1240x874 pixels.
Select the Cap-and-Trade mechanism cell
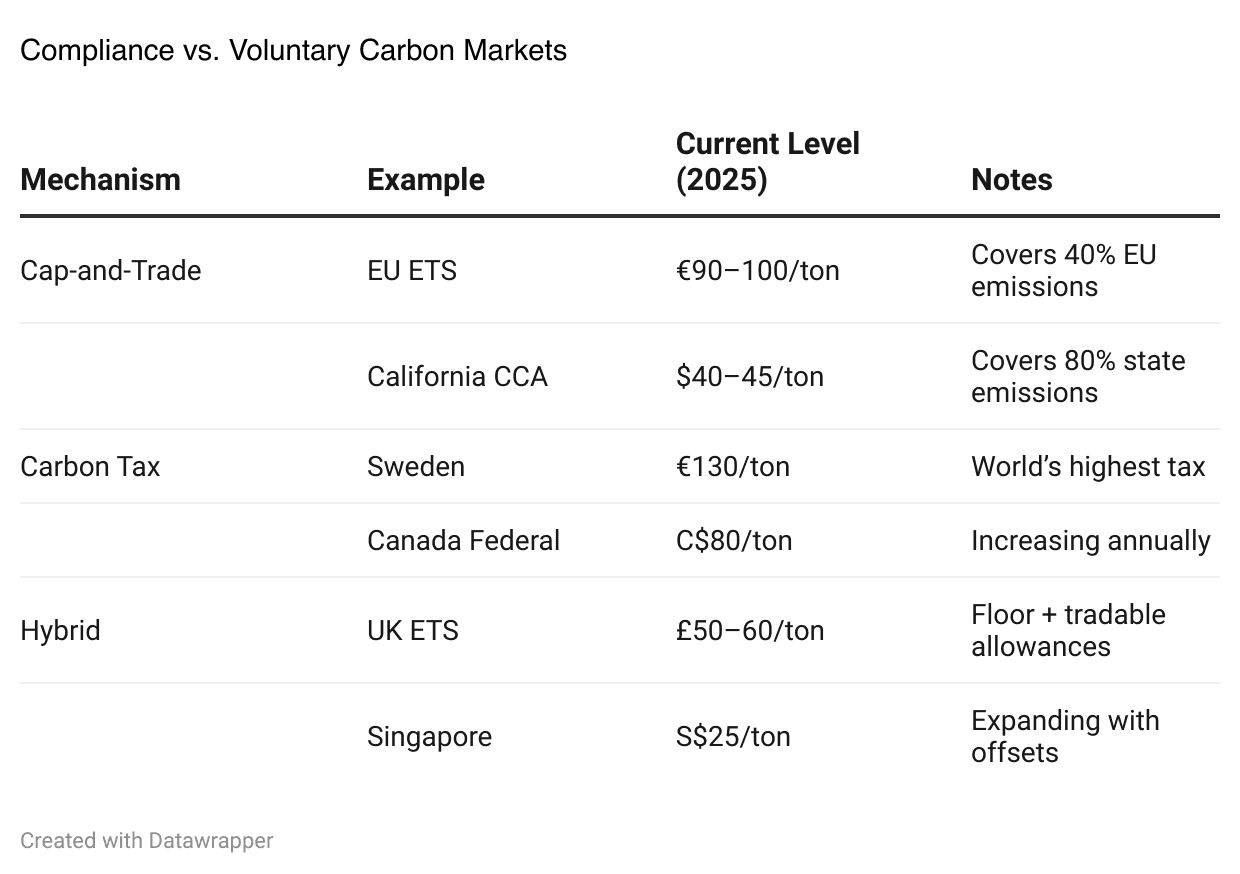pyautogui.click(x=110, y=271)
